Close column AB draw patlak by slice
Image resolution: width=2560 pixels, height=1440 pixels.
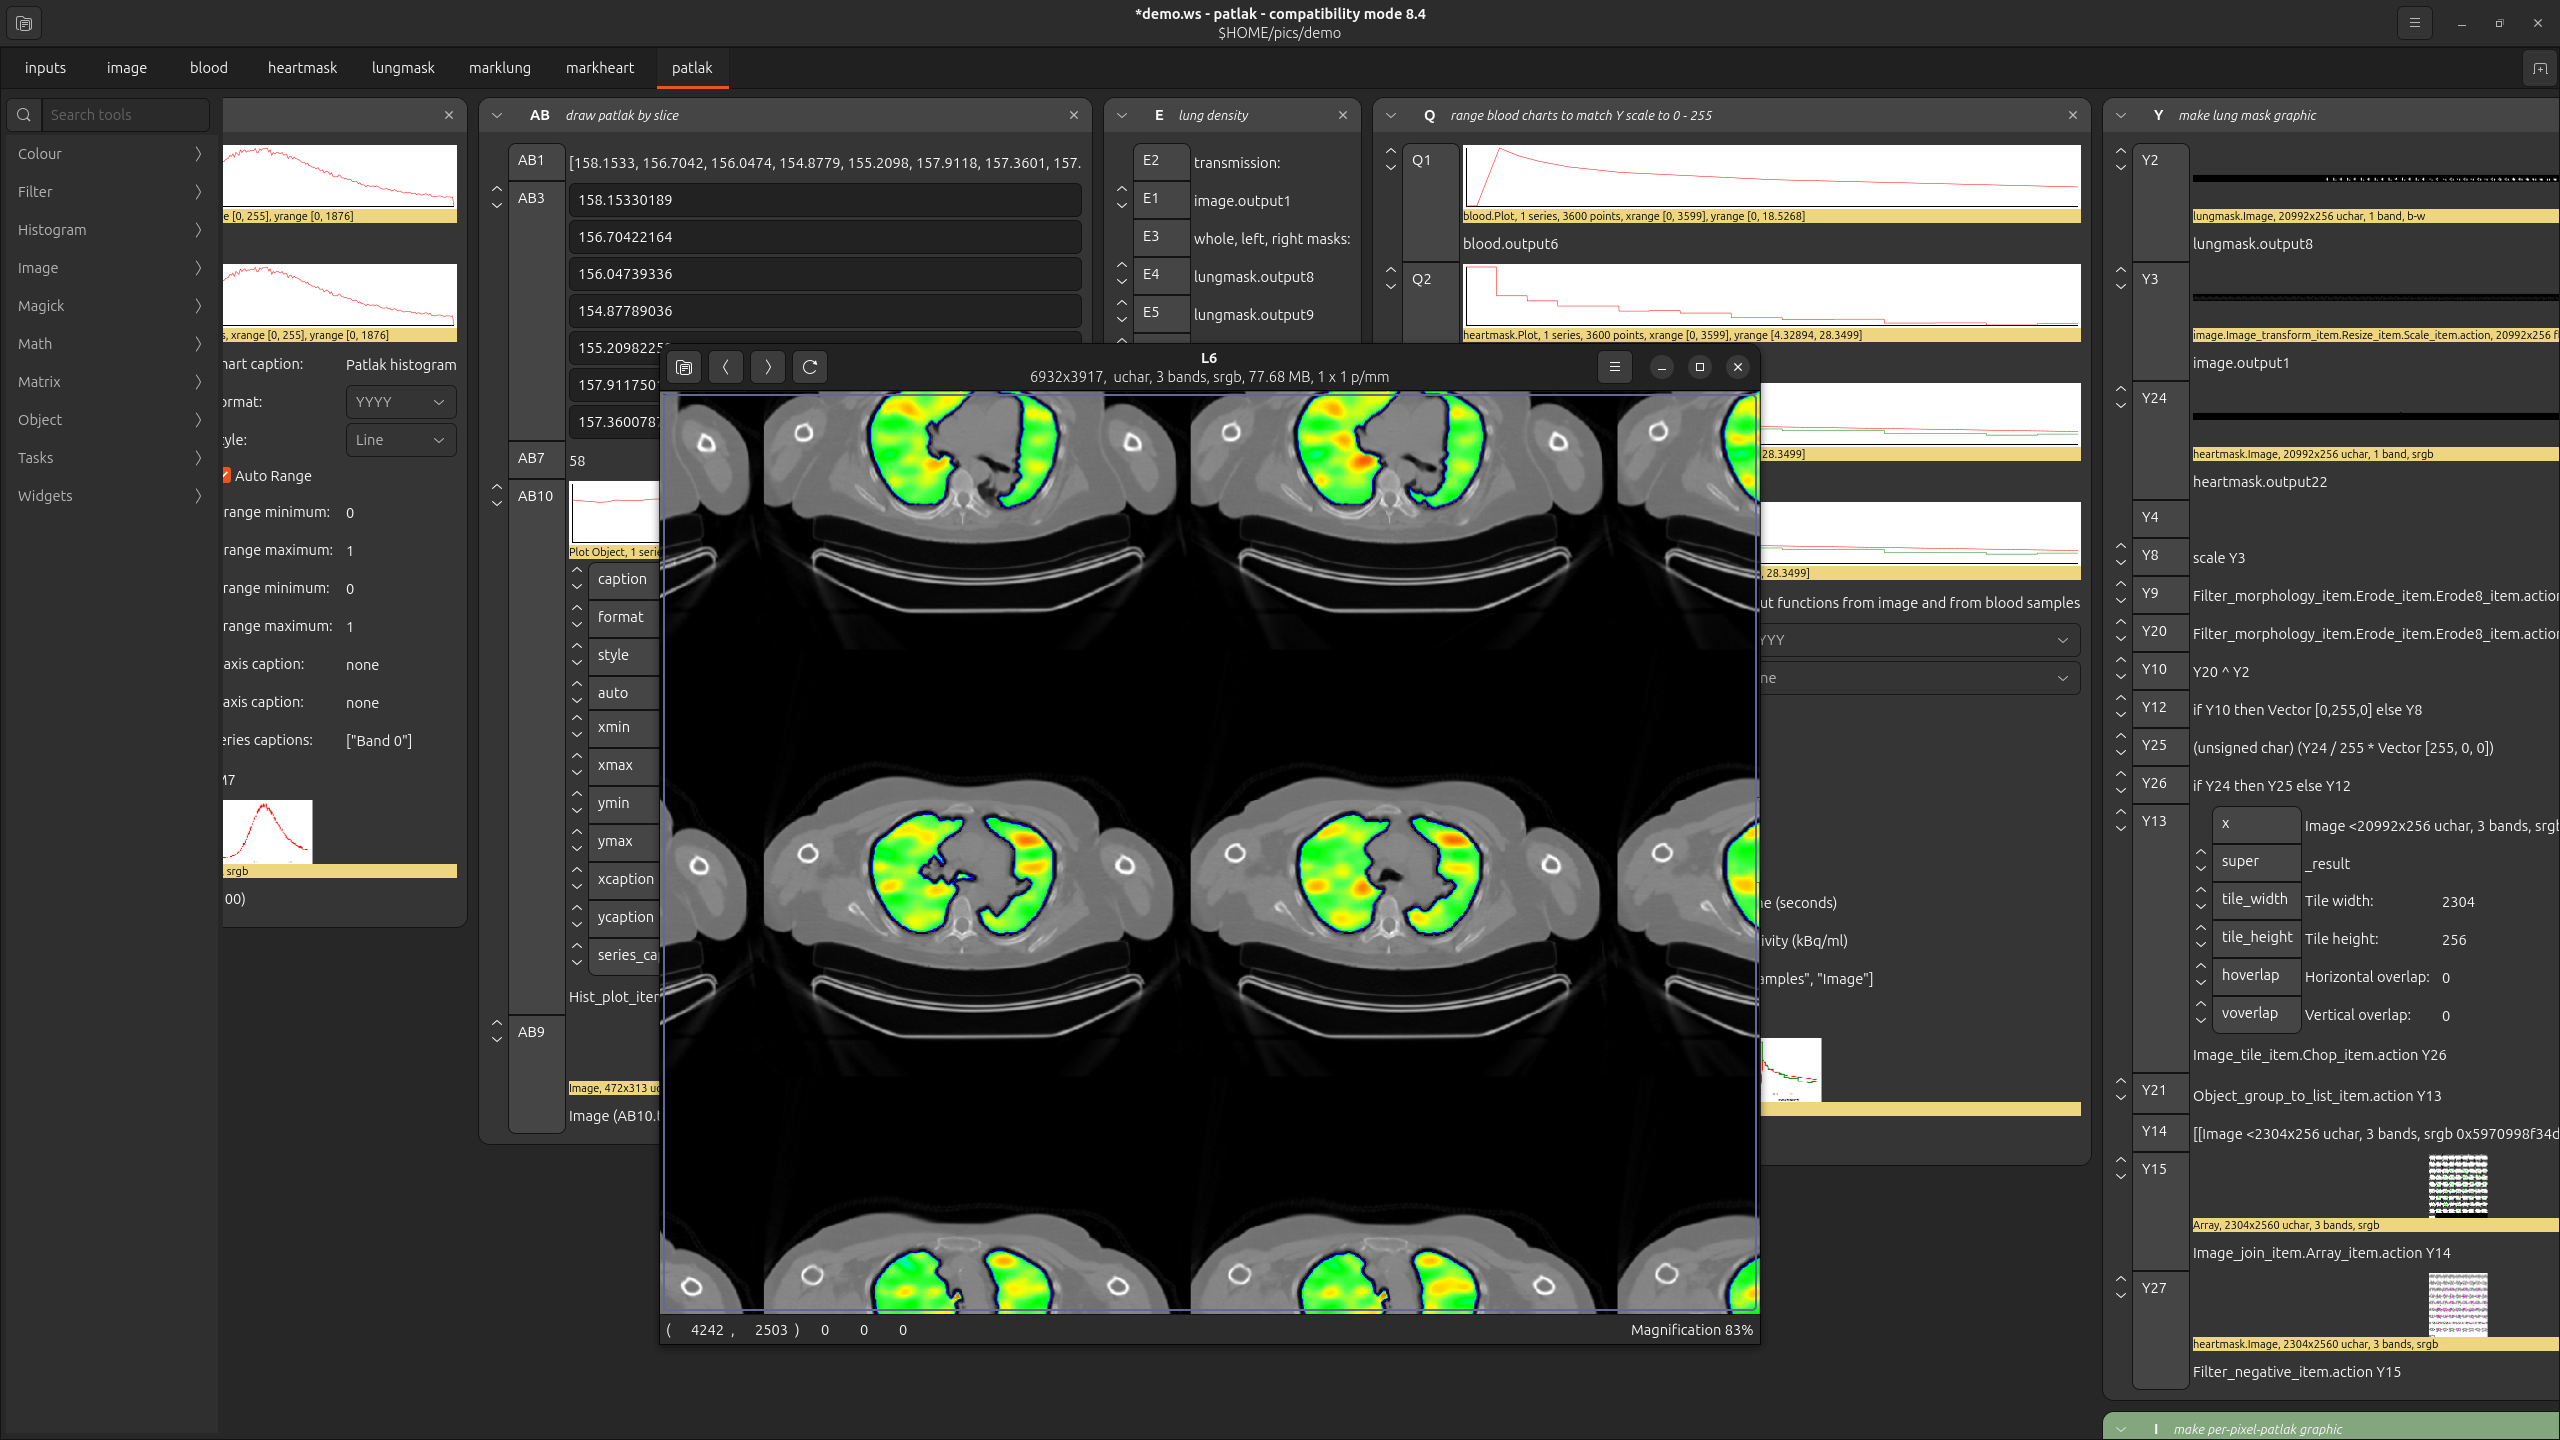click(x=1074, y=115)
